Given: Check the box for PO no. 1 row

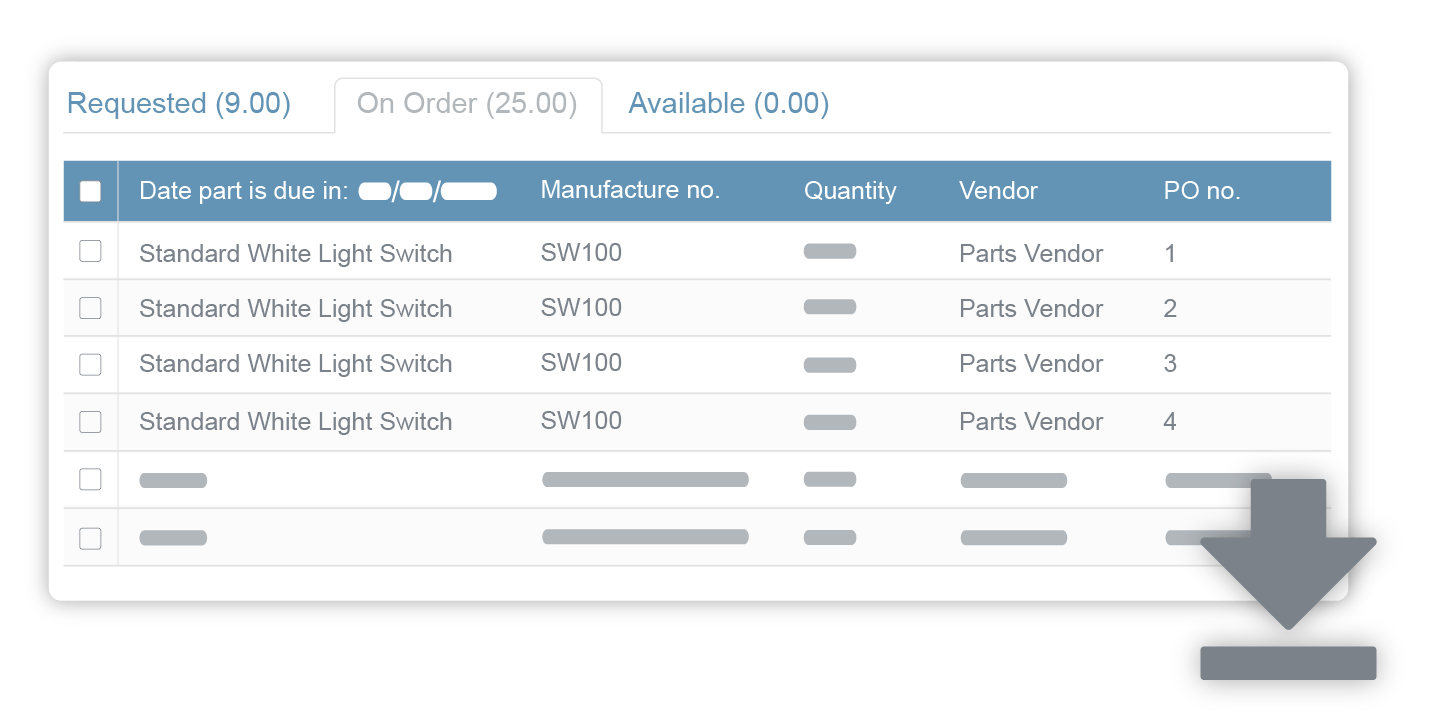Looking at the screenshot, I should coord(90,252).
